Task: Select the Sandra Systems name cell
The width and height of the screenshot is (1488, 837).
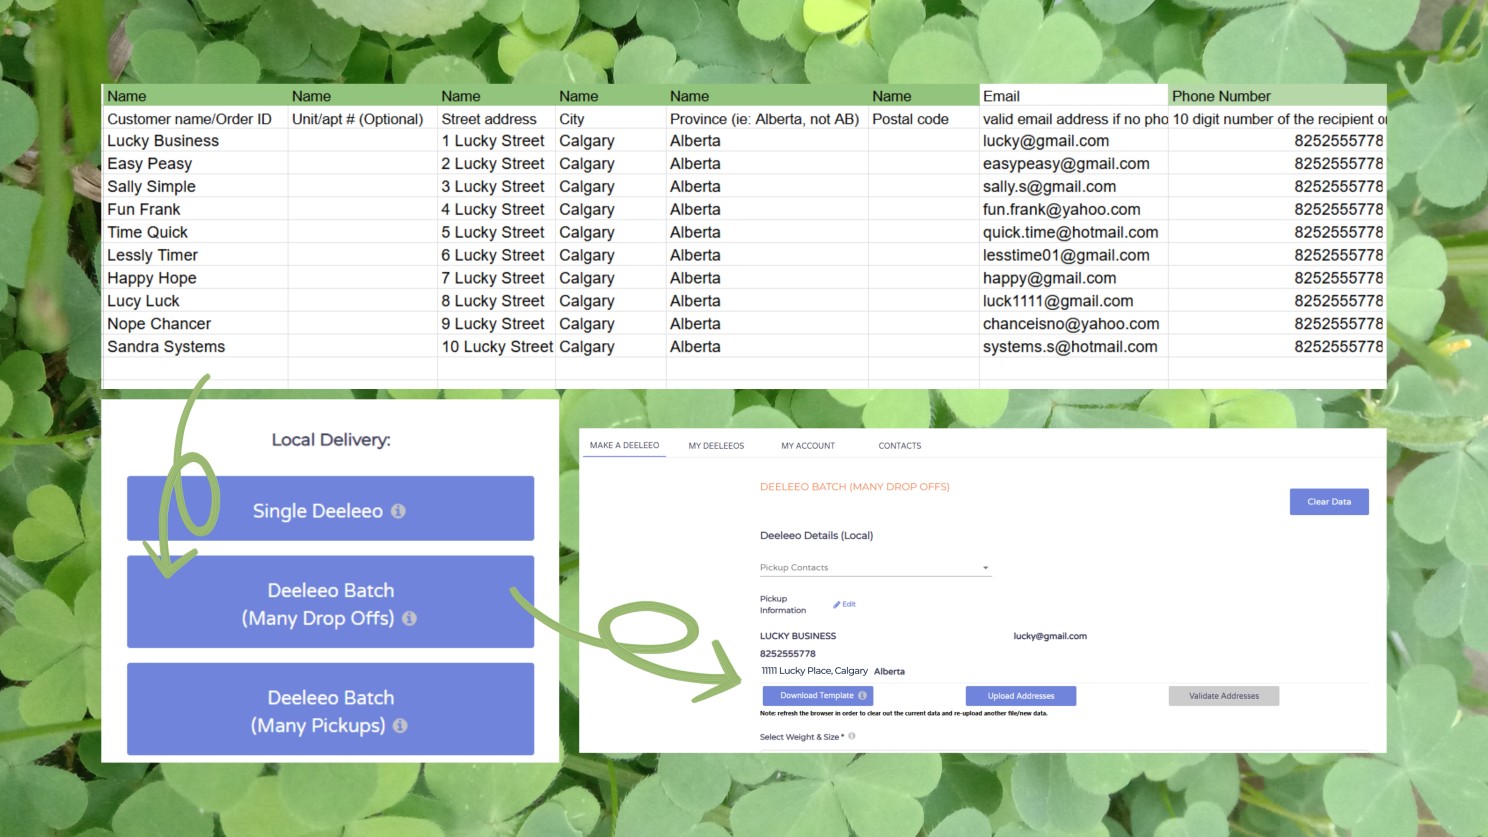Action: point(195,347)
